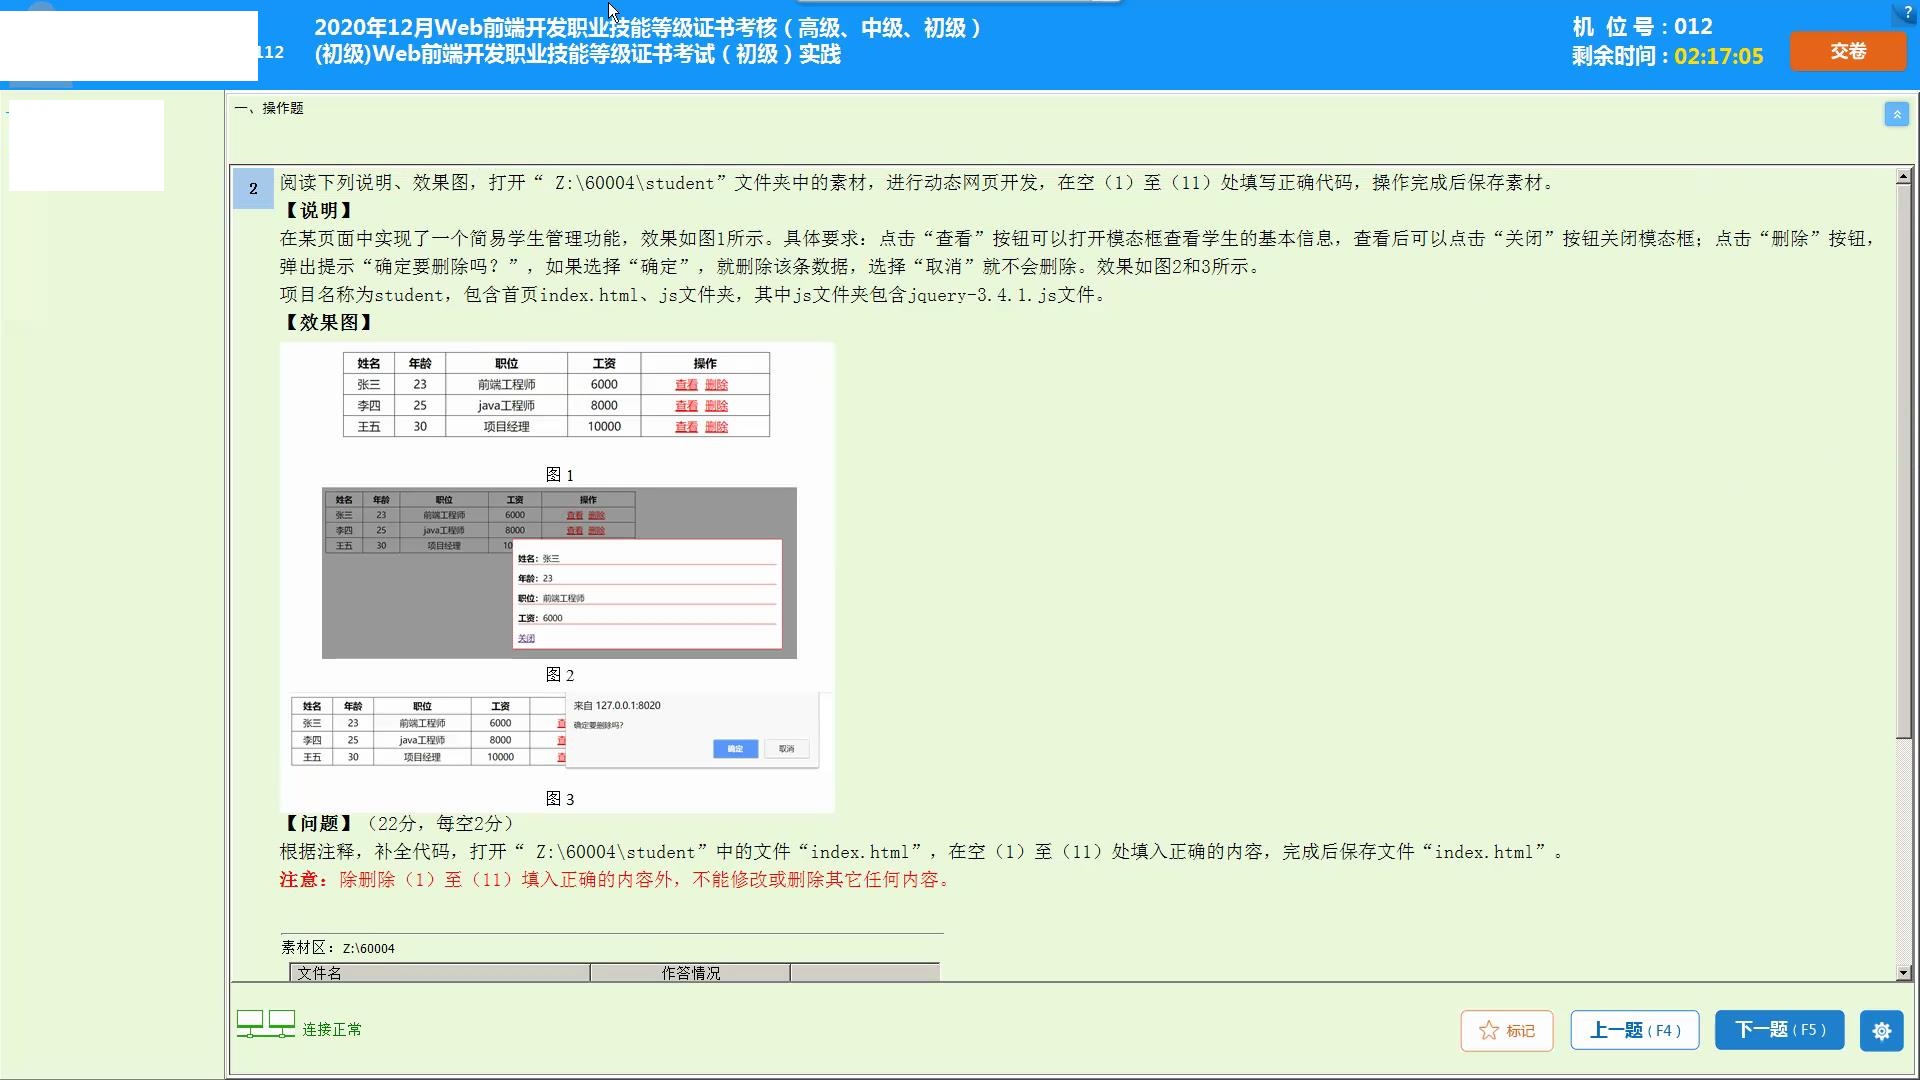Image resolution: width=1920 pixels, height=1080 pixels.
Task: Click the vertical scrollbar thumb
Action: [1903, 460]
